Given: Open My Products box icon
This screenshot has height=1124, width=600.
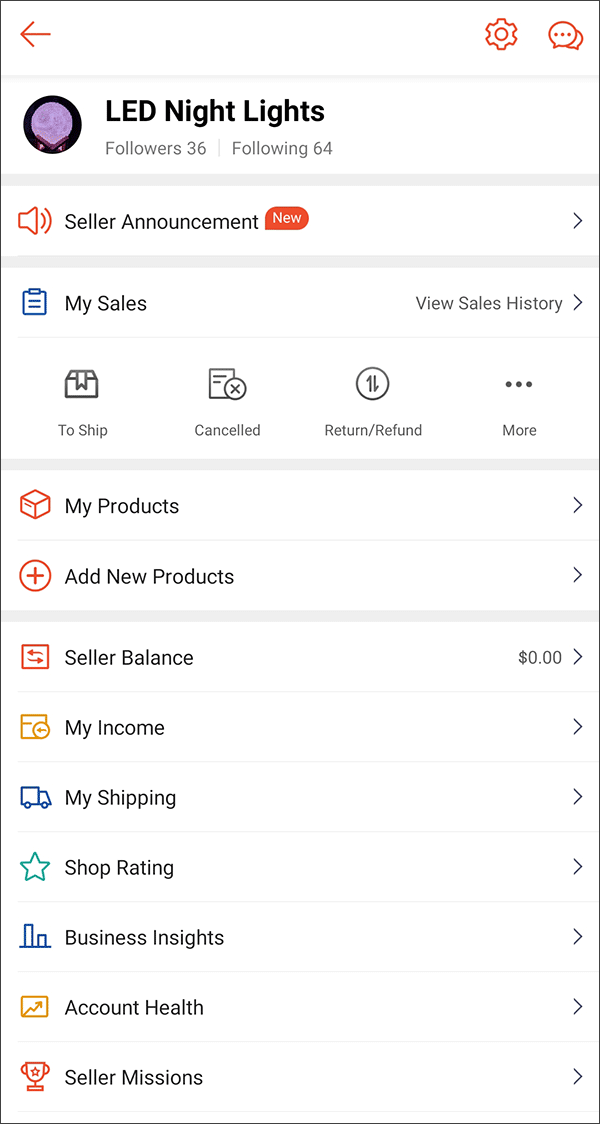Looking at the screenshot, I should (x=35, y=505).
